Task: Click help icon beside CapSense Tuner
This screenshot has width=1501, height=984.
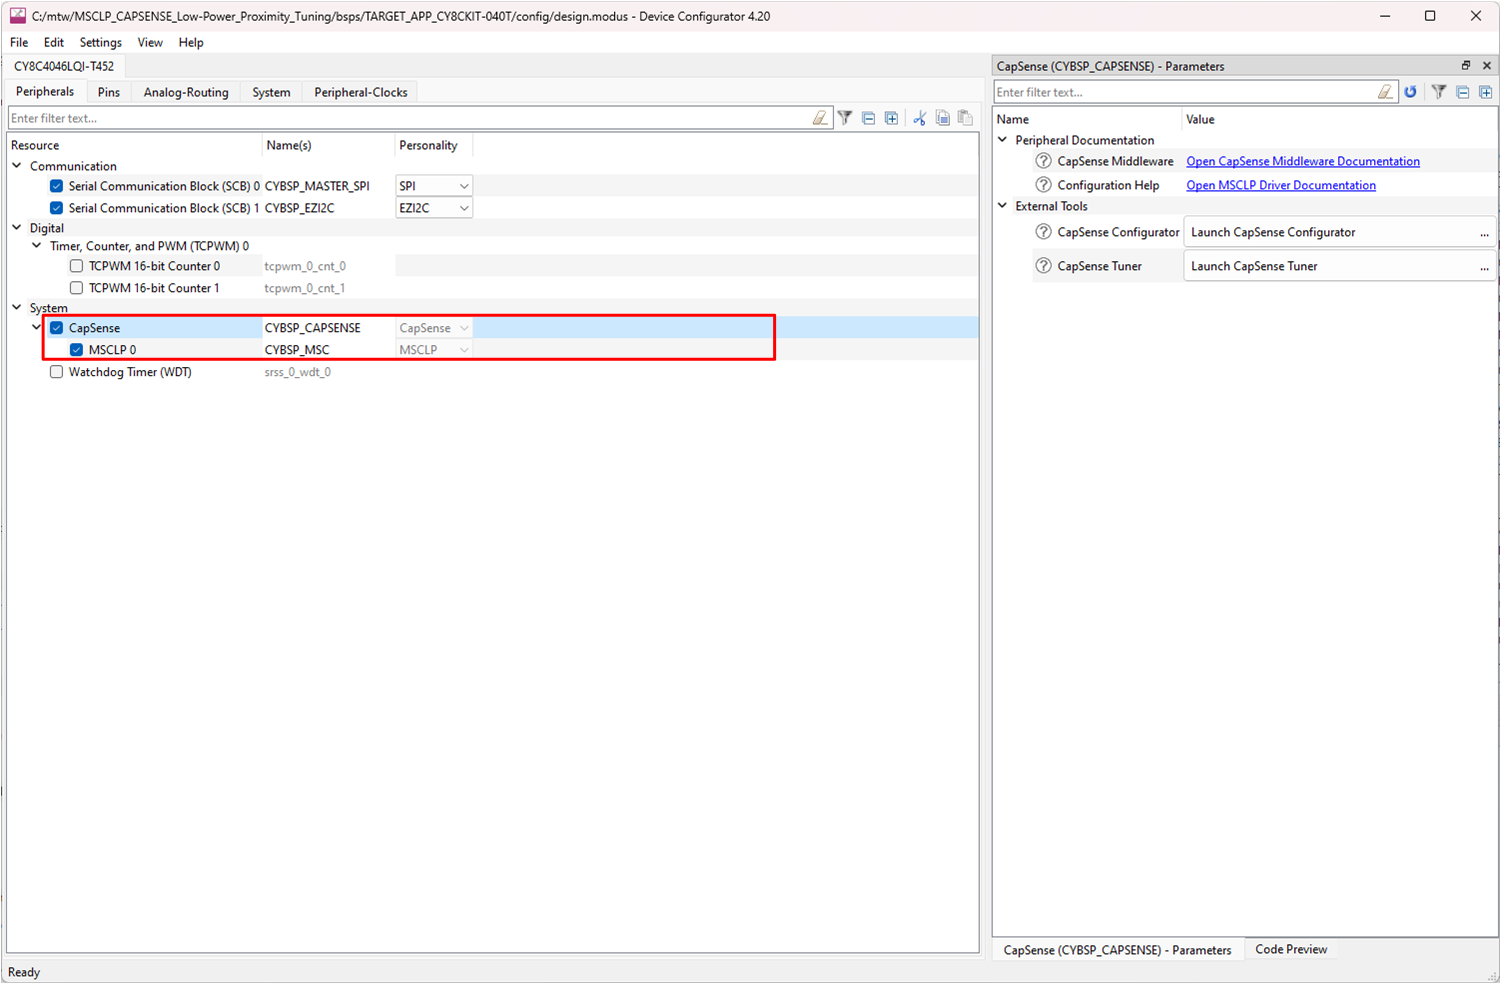Action: [1043, 266]
